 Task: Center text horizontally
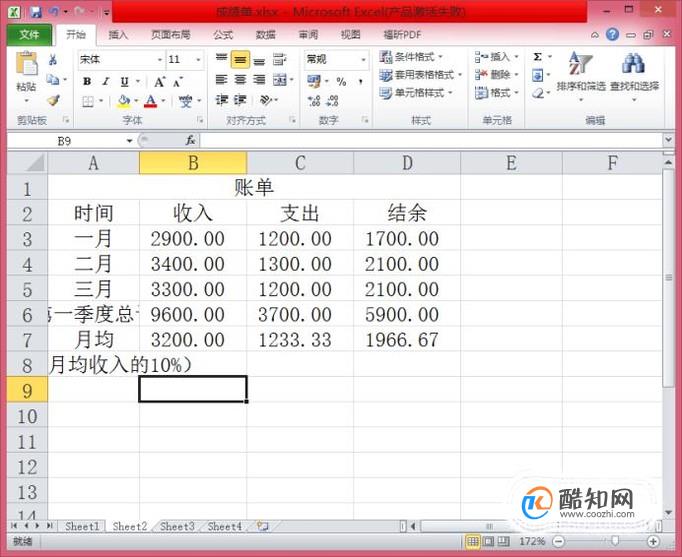coord(240,80)
